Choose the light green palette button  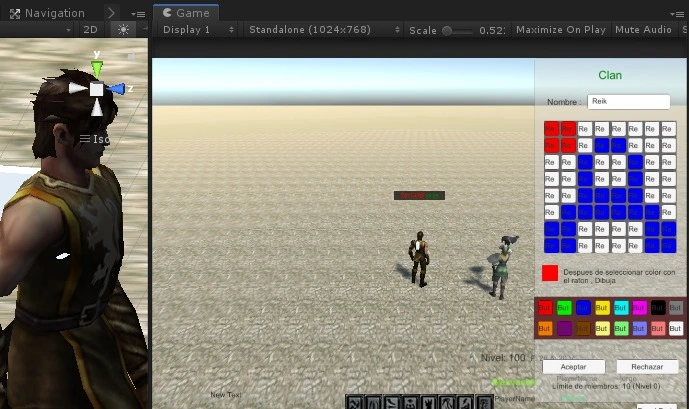coord(620,328)
